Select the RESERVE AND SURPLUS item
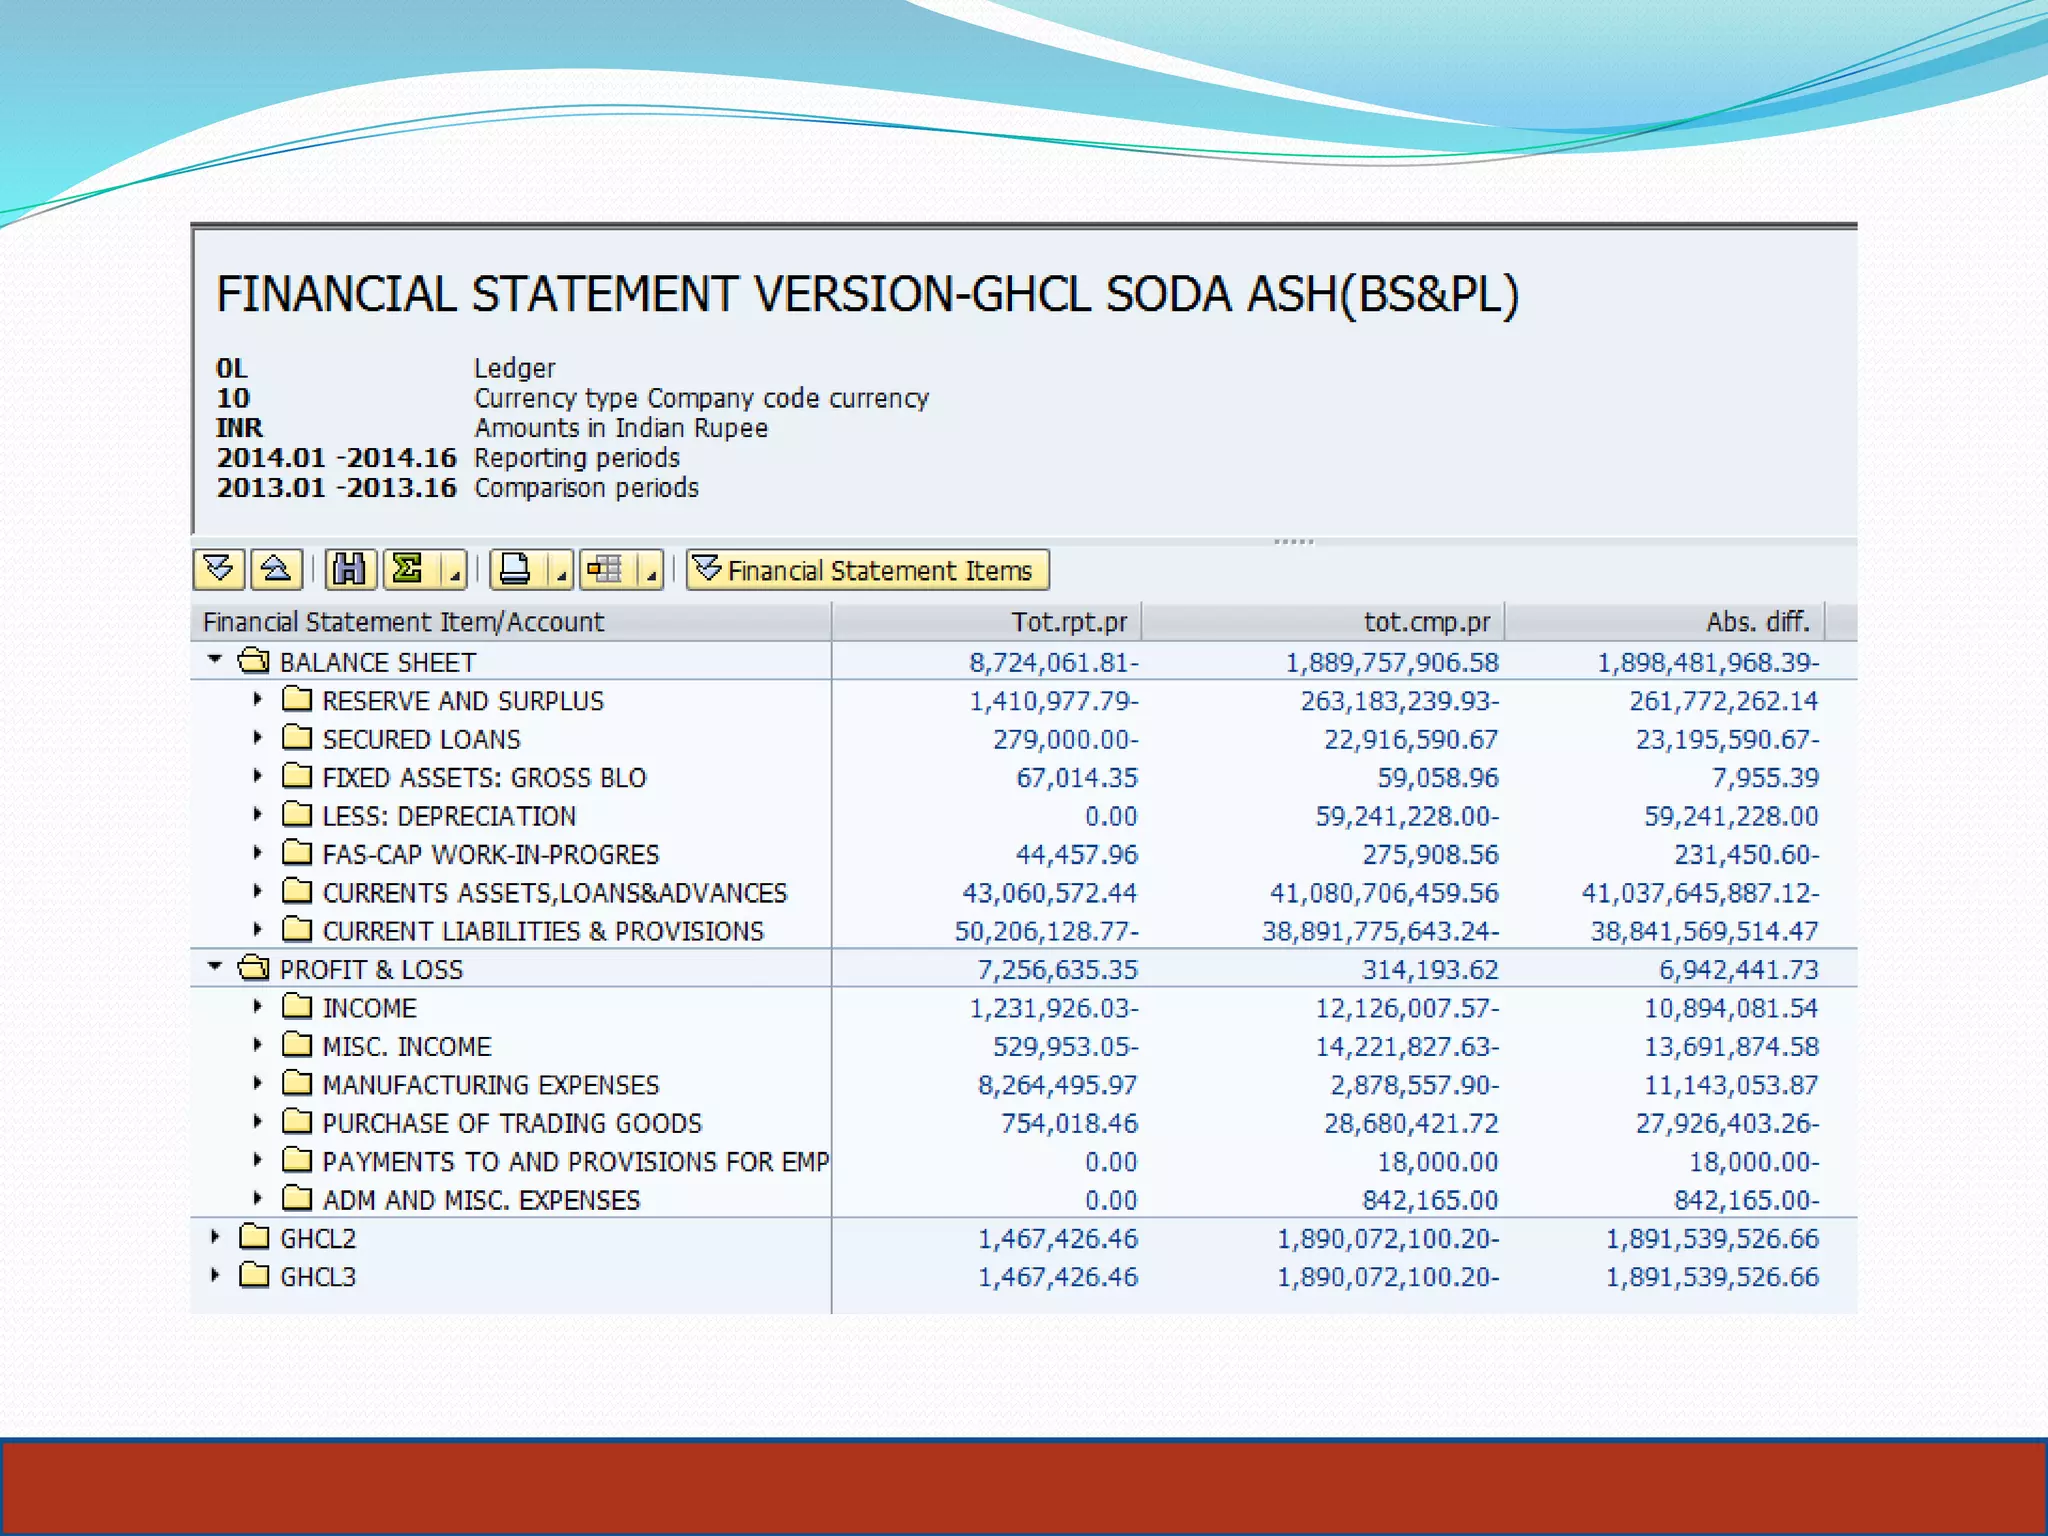Viewport: 2048px width, 1536px height. pyautogui.click(x=462, y=701)
